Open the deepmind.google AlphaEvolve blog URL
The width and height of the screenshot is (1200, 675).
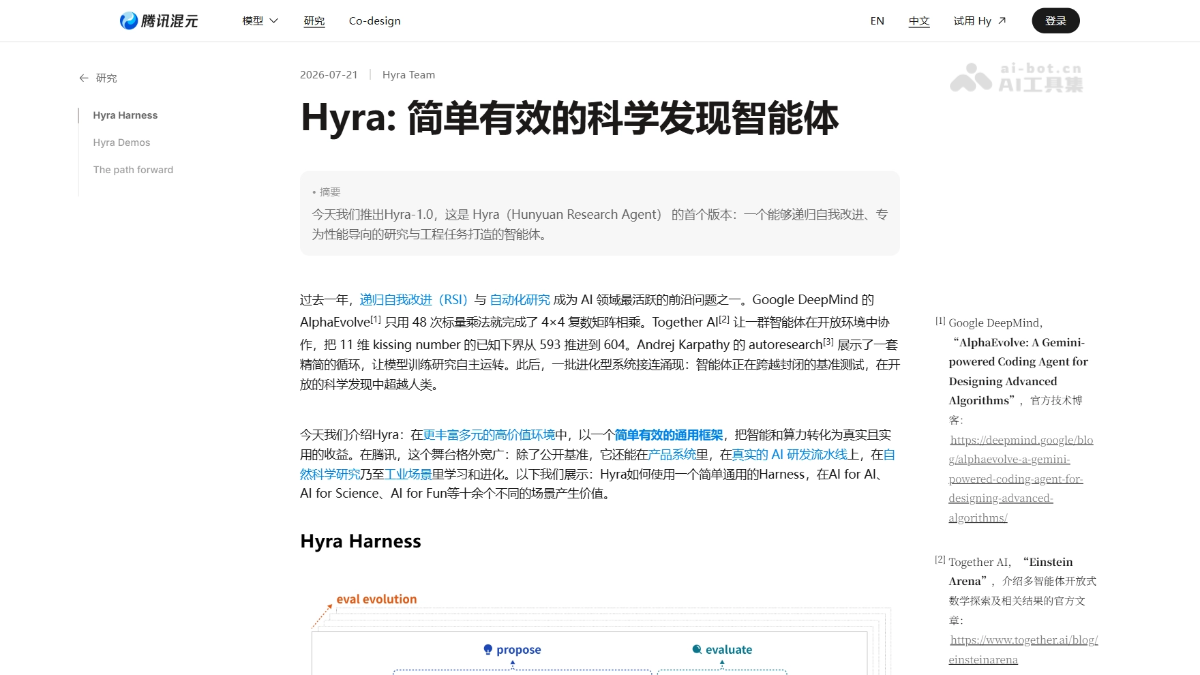pos(1021,478)
